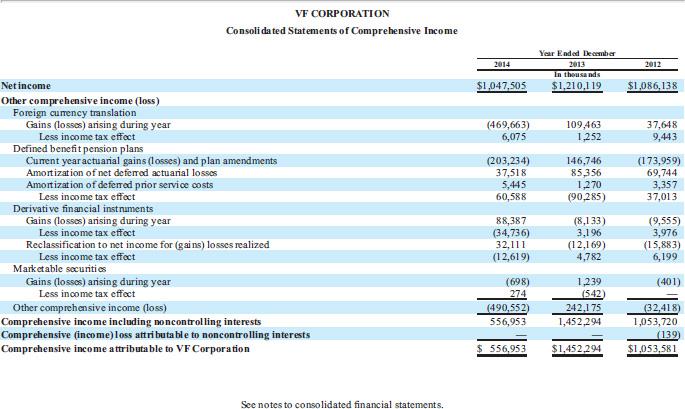Click Comprehensive income attributable to VF Corporation label
685x409 pixels.
click(x=125, y=348)
